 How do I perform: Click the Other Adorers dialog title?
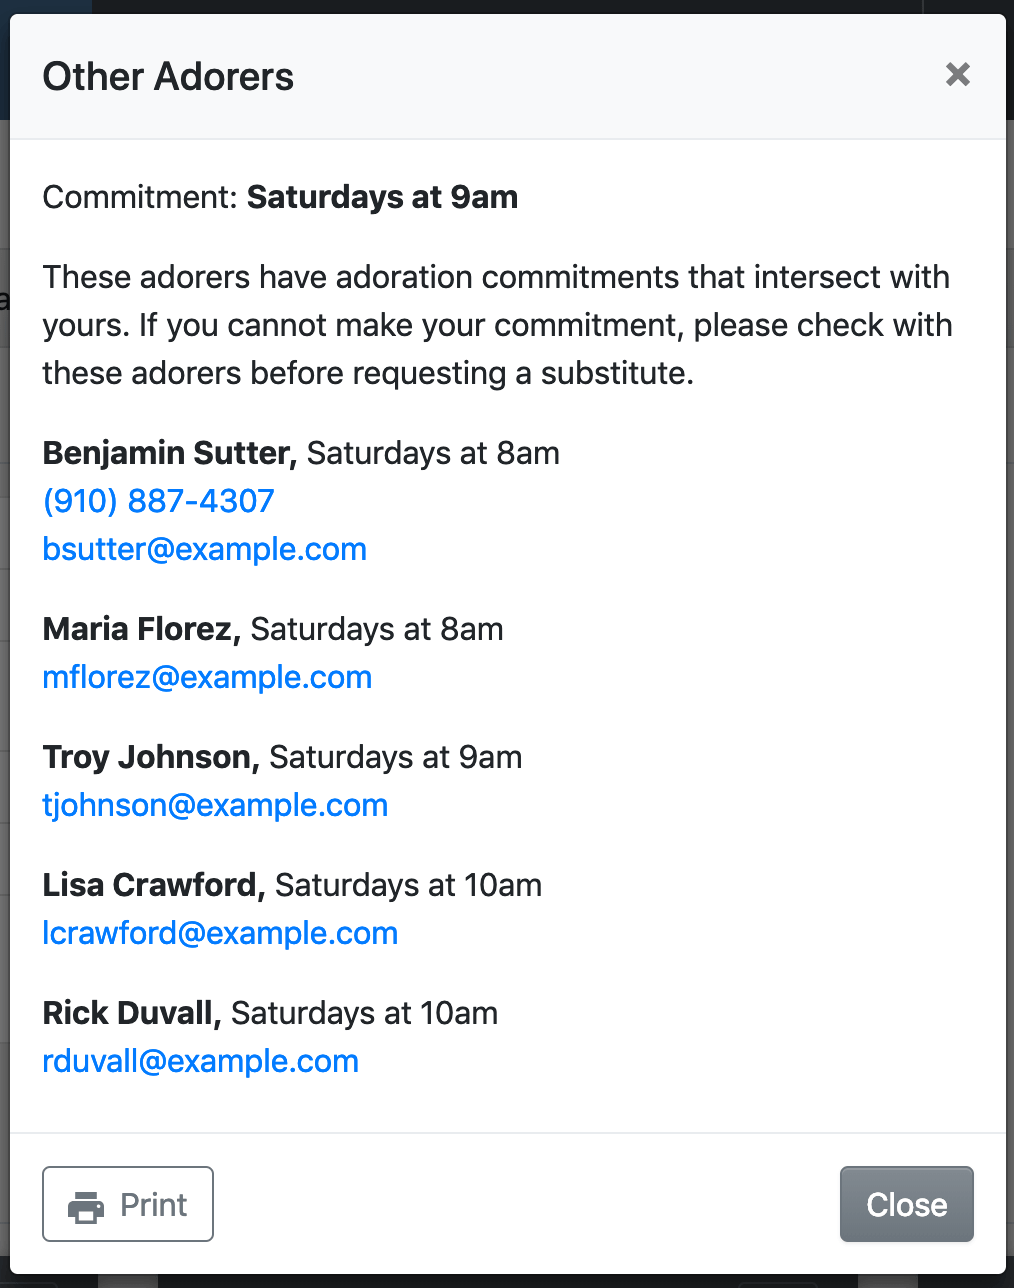(x=168, y=77)
